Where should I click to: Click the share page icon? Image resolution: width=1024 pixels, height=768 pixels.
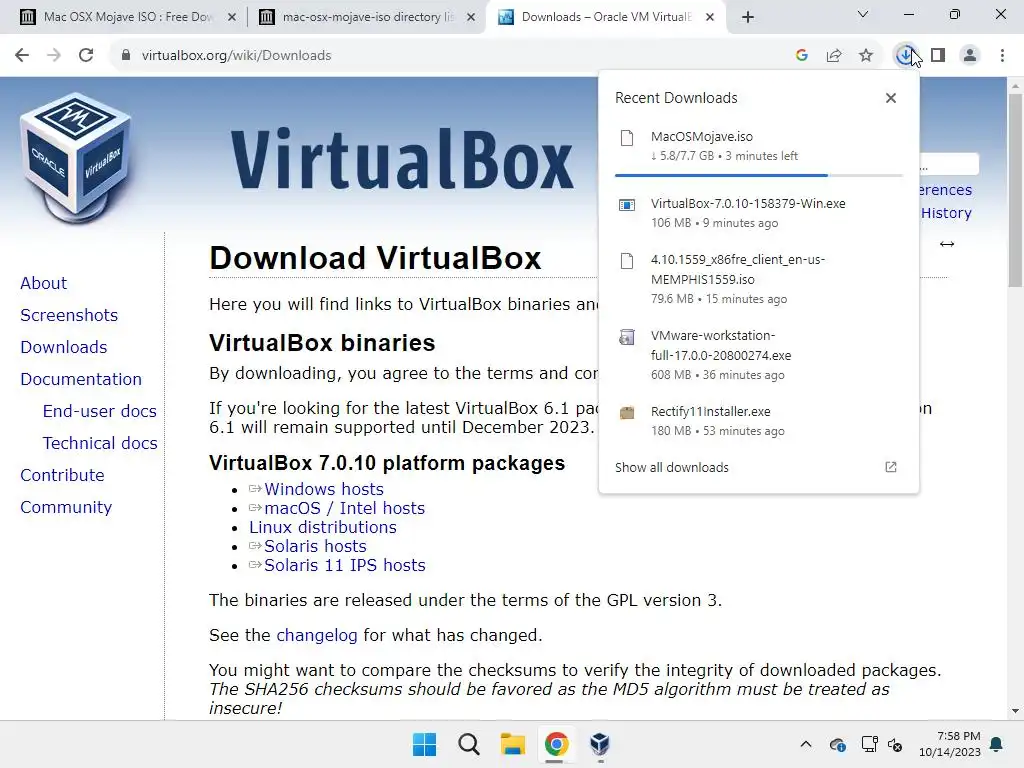[834, 56]
